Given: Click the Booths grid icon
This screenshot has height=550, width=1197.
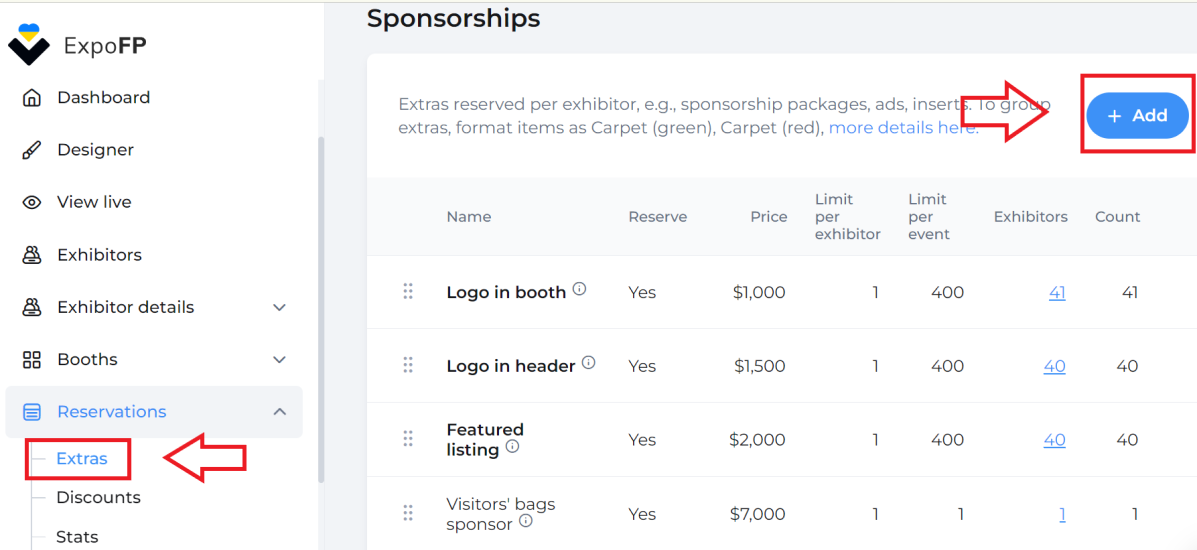Looking at the screenshot, I should pos(31,360).
